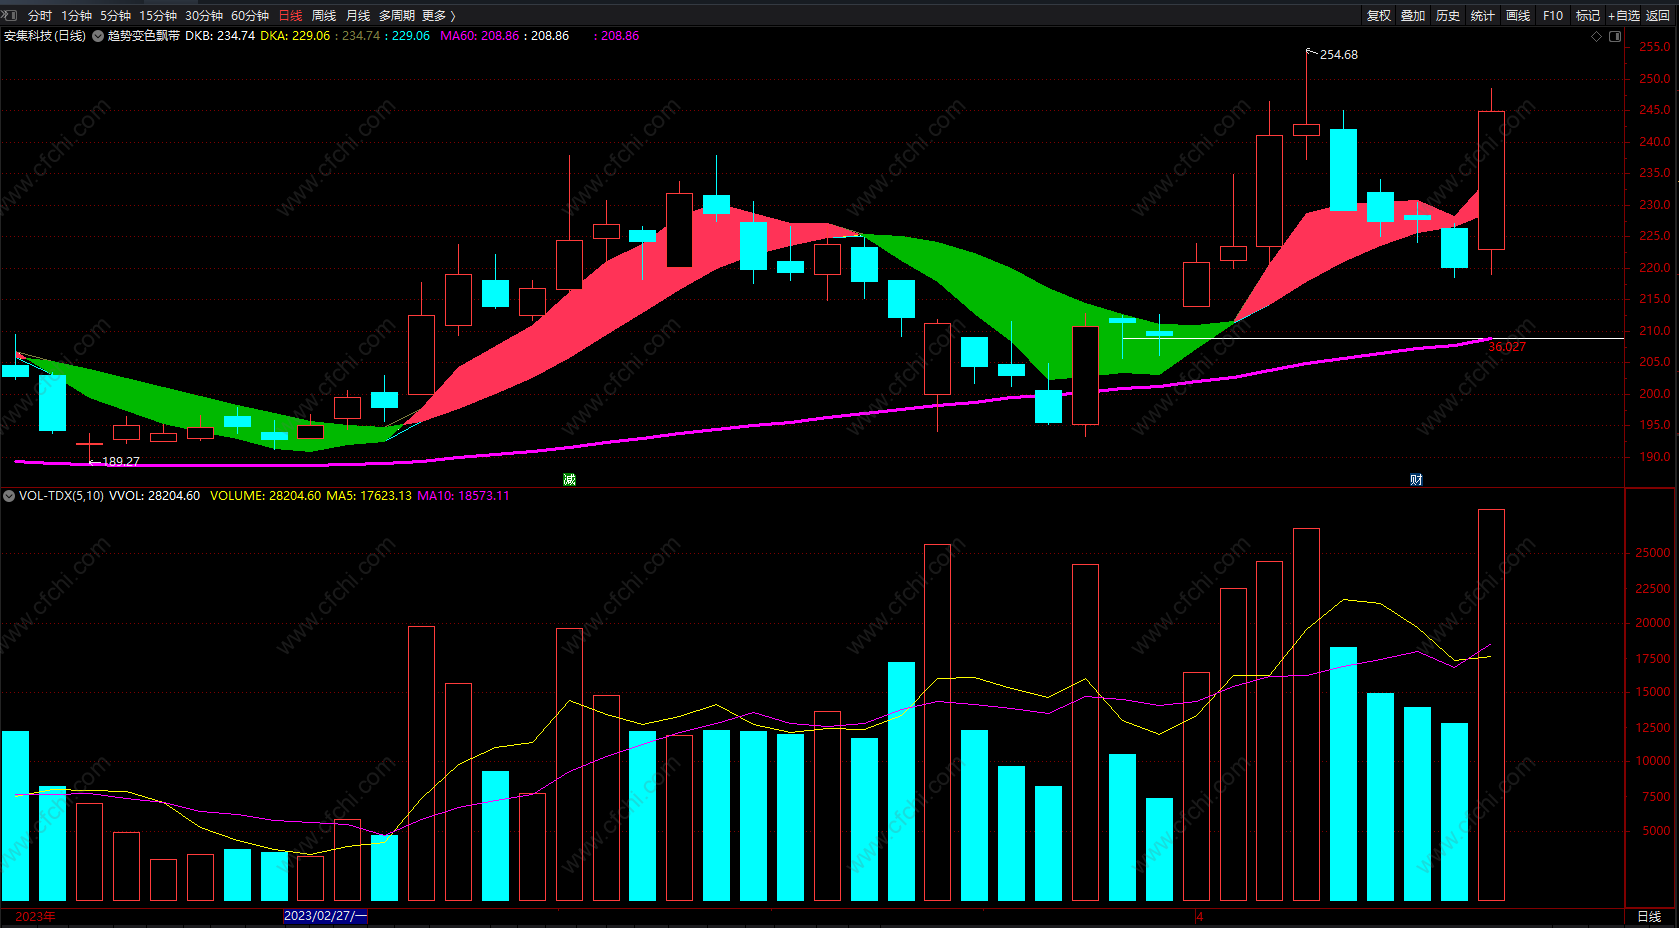Click the 日线 label at bottom-right corner
Image resolution: width=1679 pixels, height=928 pixels.
click(1649, 916)
